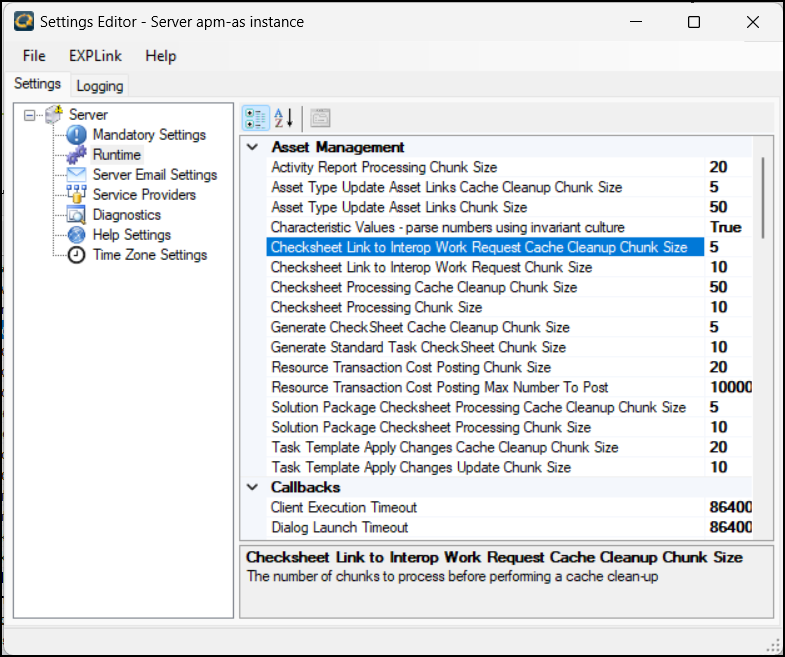Click the Time Zone Settings clock icon
This screenshot has height=657, width=785.
coord(77,255)
